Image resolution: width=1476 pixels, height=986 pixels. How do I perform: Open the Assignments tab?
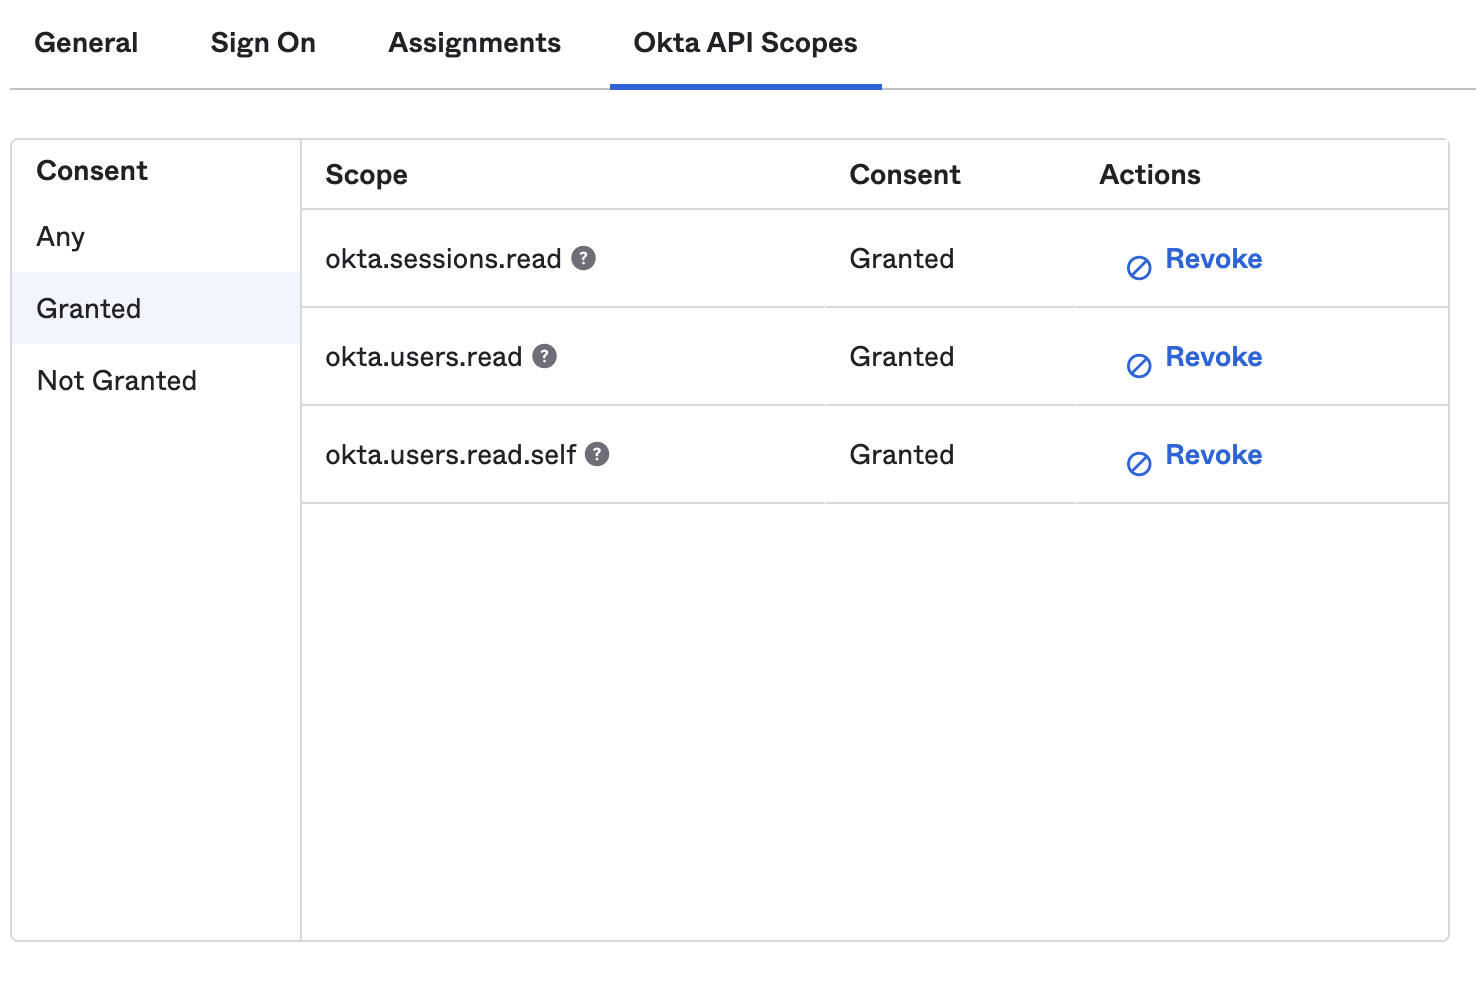pos(475,43)
